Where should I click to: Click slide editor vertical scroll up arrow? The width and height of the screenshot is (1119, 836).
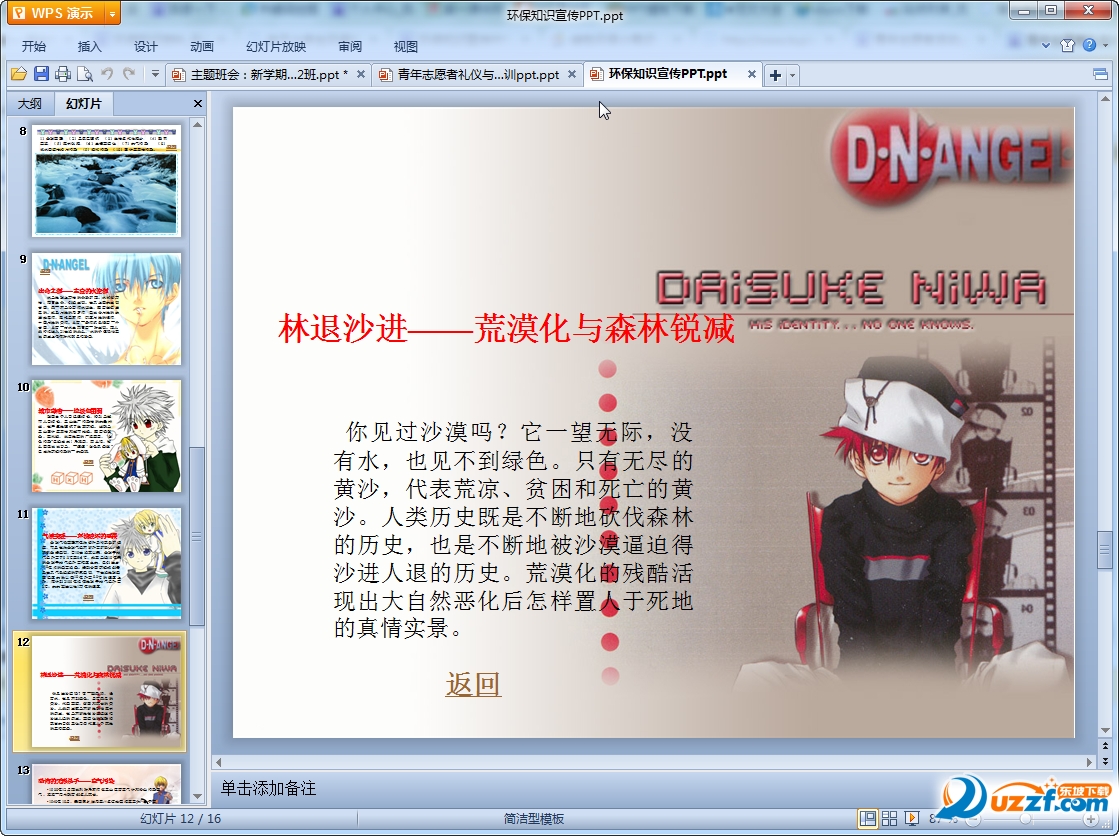point(1105,99)
